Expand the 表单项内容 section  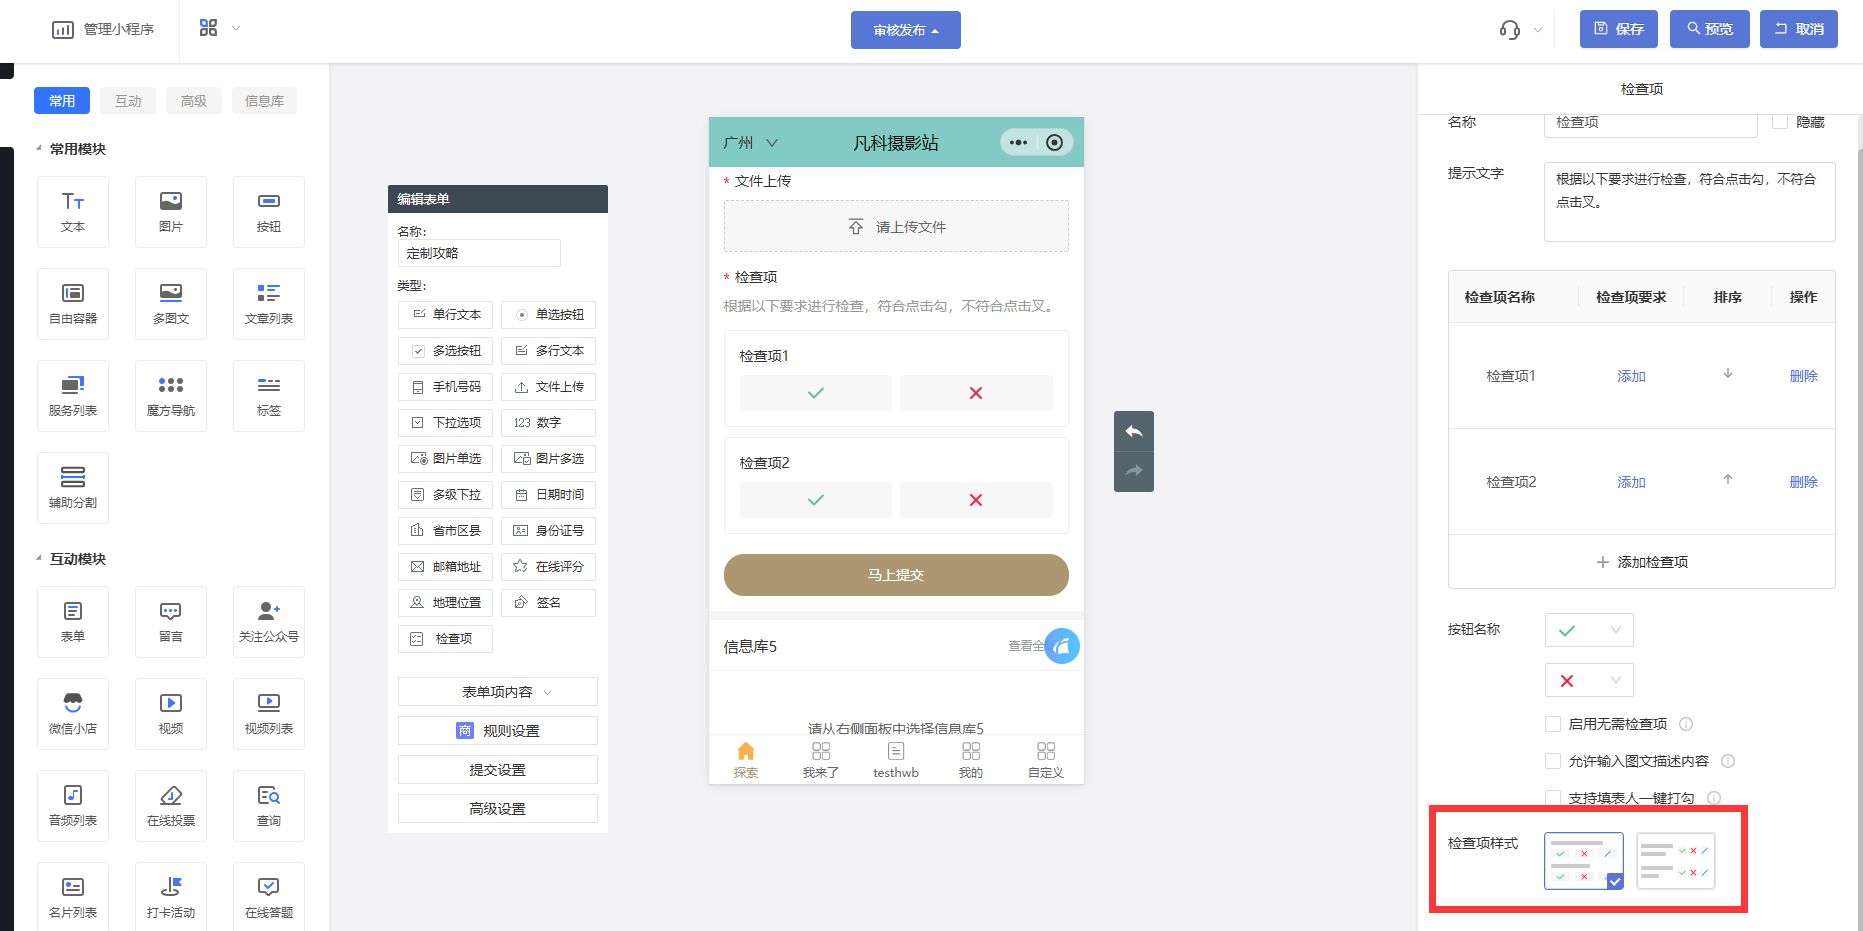click(x=498, y=692)
